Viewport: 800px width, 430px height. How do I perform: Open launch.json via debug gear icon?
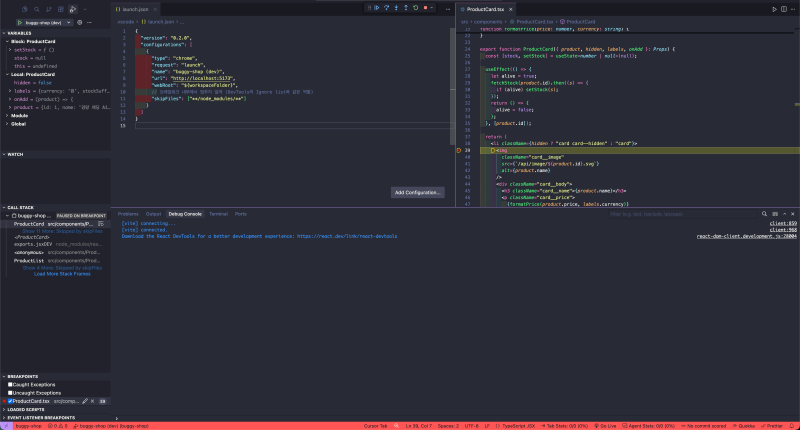80,22
